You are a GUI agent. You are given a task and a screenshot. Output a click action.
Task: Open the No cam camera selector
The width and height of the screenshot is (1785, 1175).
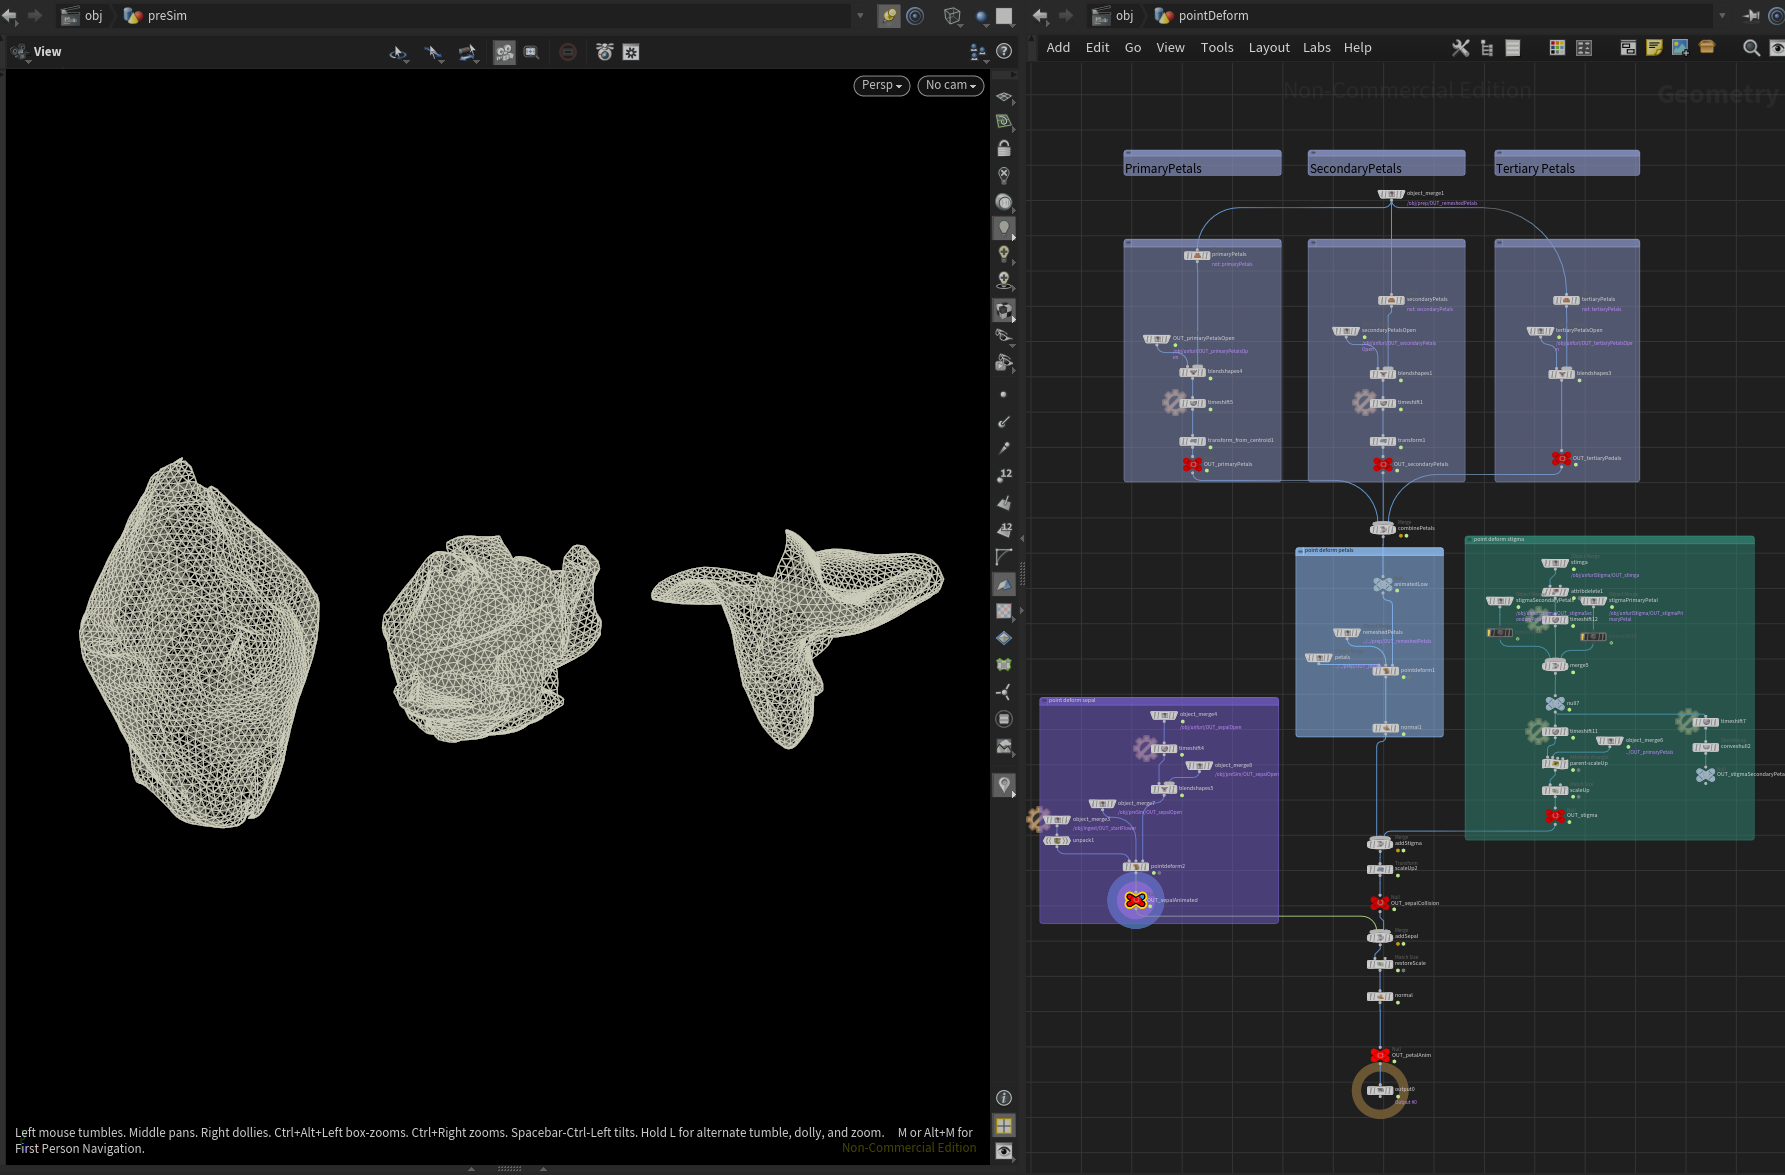pos(948,85)
